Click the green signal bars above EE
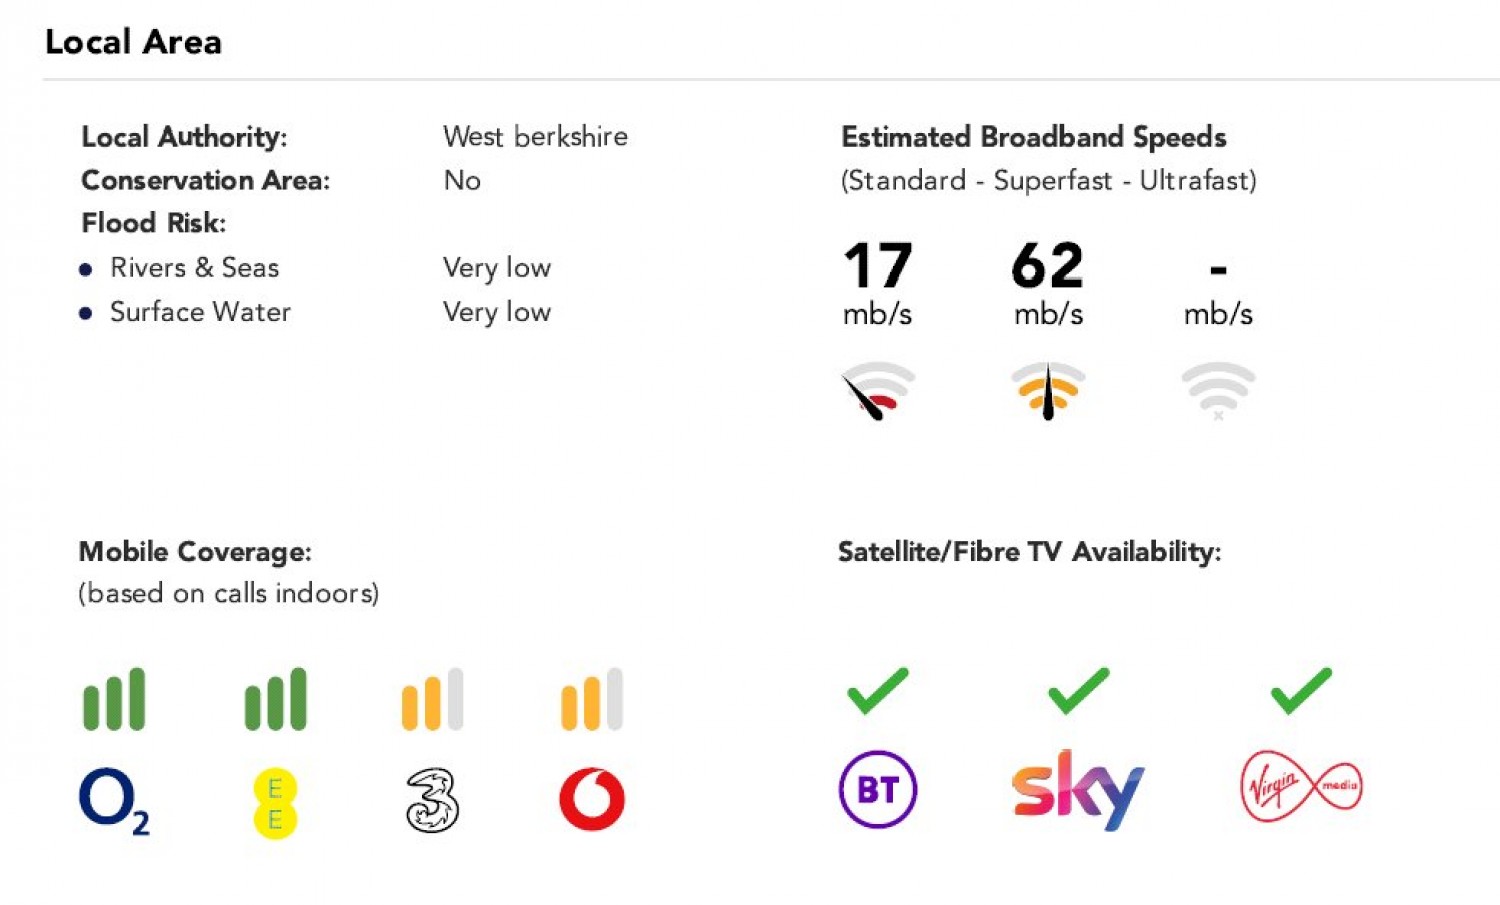 coord(275,699)
